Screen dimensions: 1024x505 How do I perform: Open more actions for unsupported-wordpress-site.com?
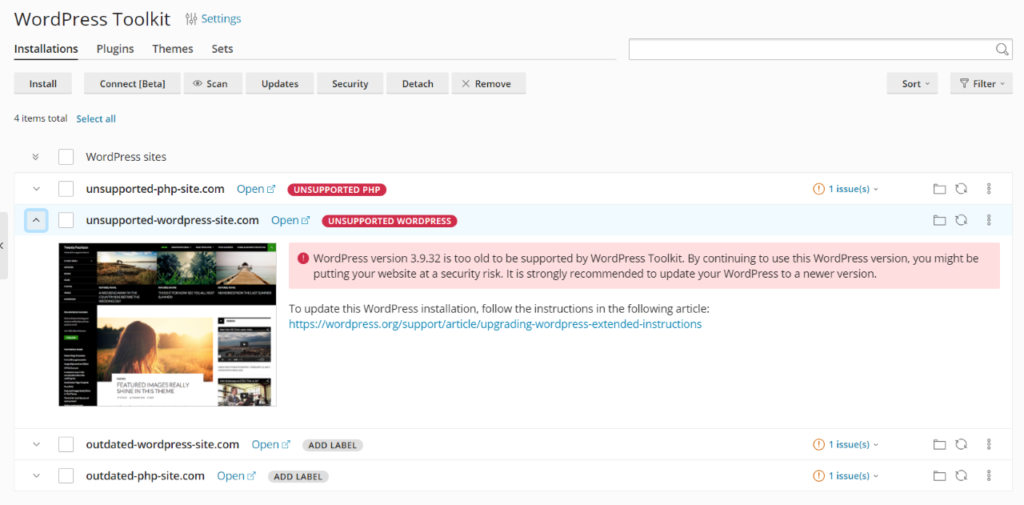(x=989, y=220)
